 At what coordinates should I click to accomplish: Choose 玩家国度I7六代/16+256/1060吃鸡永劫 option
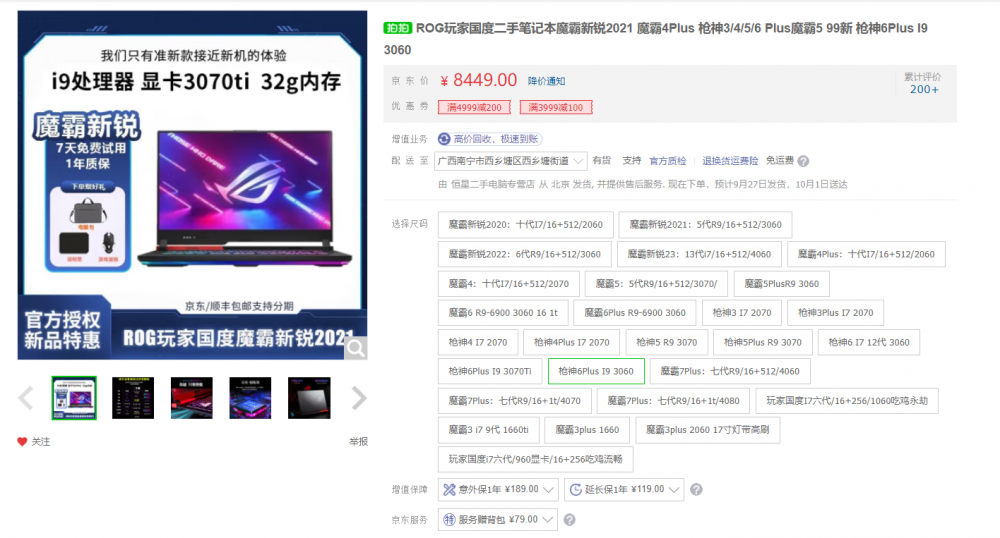point(847,401)
